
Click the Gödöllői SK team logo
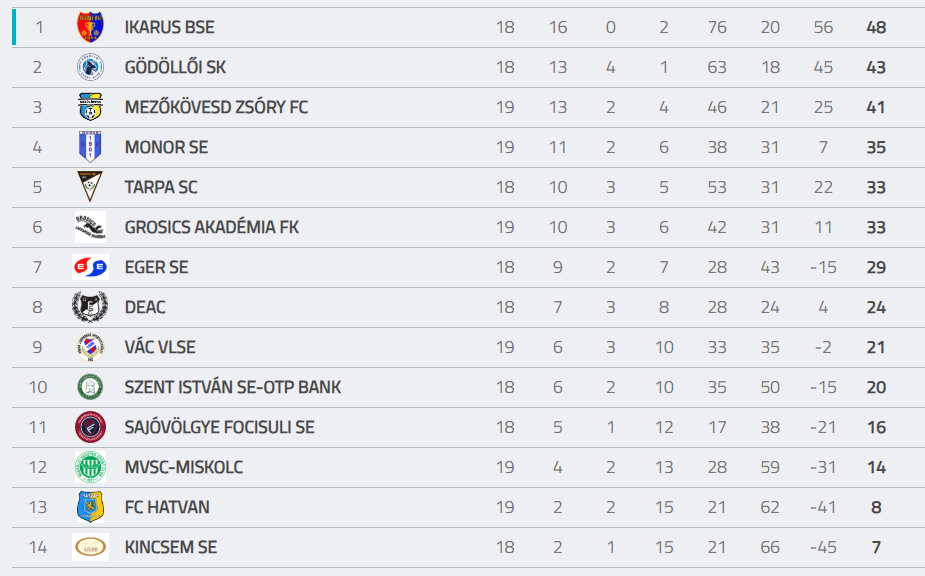point(90,67)
